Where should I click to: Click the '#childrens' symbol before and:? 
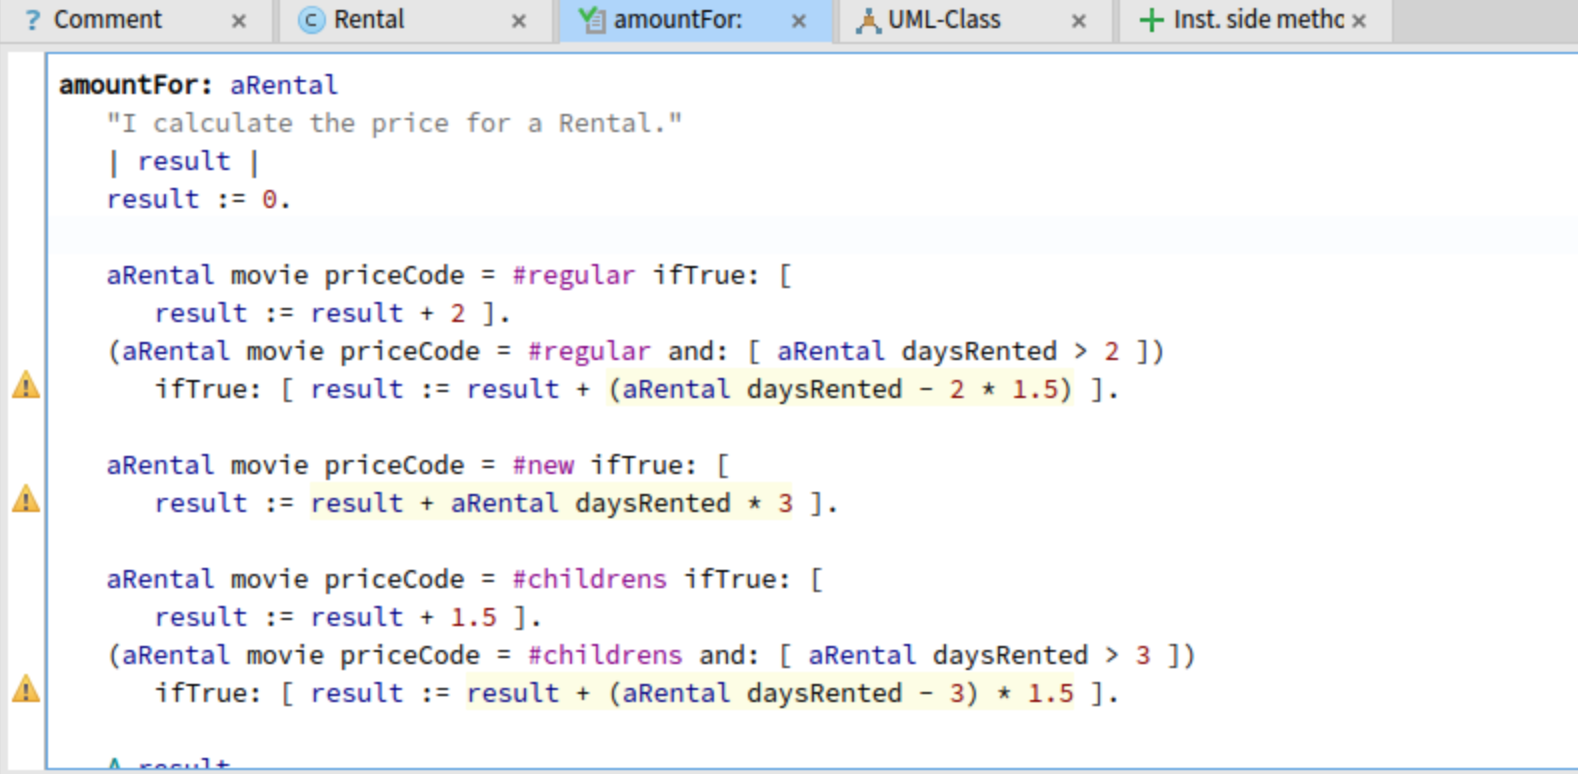click(x=605, y=655)
